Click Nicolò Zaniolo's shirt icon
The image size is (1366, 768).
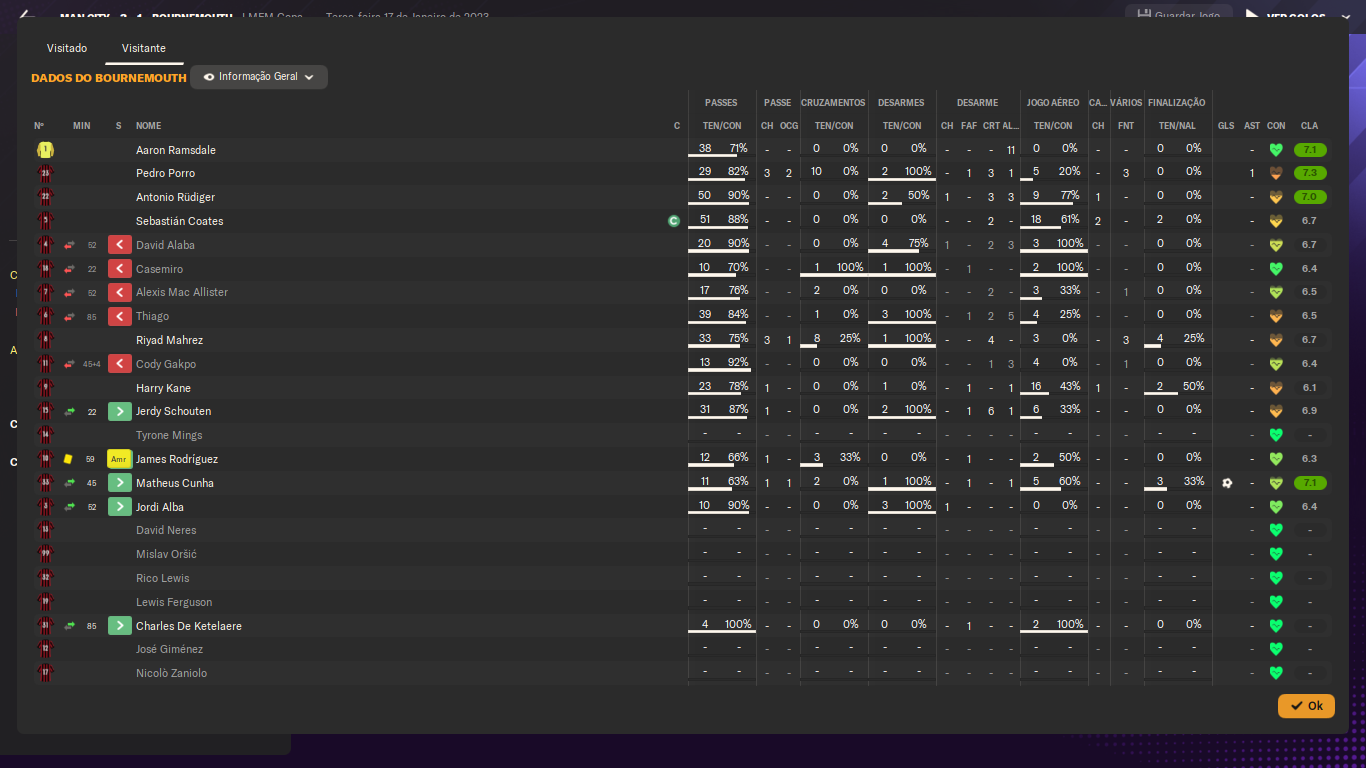click(45, 673)
